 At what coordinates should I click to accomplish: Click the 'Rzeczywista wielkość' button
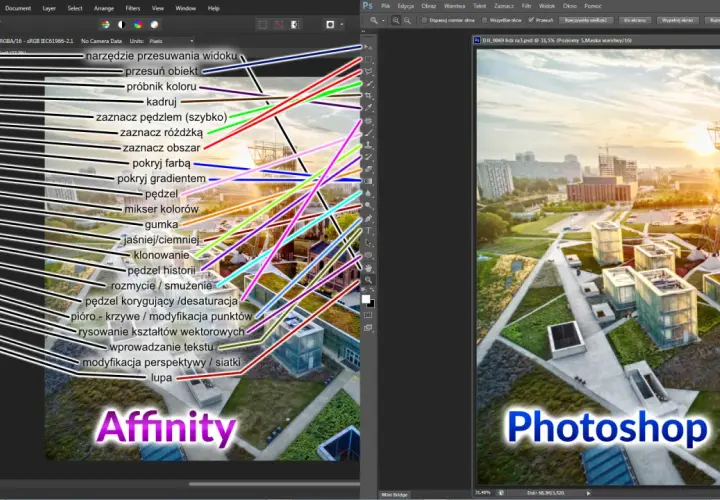coord(585,20)
